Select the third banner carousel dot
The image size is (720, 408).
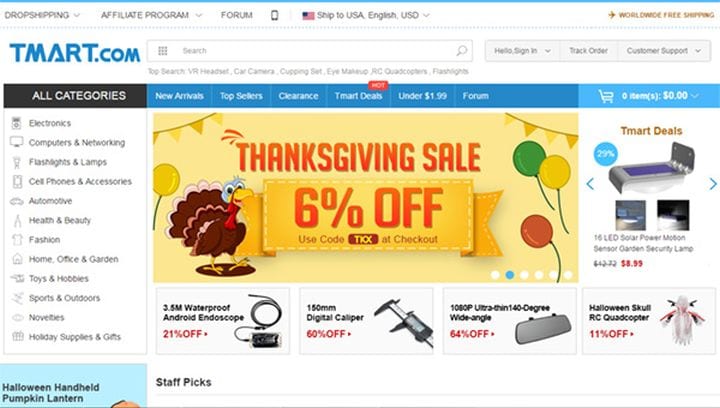pos(524,275)
